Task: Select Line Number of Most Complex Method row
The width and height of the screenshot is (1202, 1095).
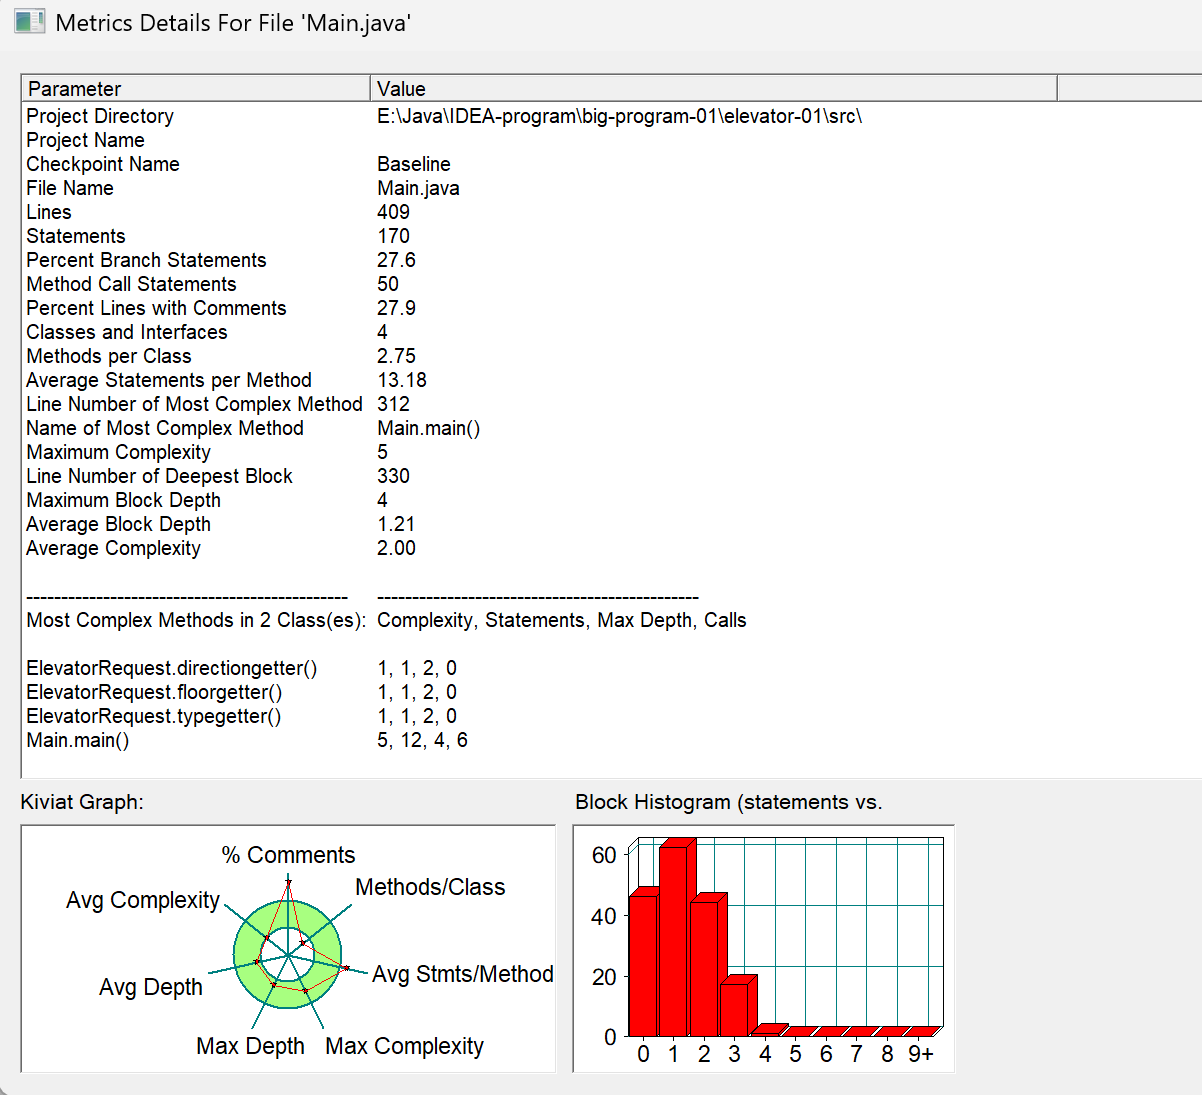Action: point(194,404)
